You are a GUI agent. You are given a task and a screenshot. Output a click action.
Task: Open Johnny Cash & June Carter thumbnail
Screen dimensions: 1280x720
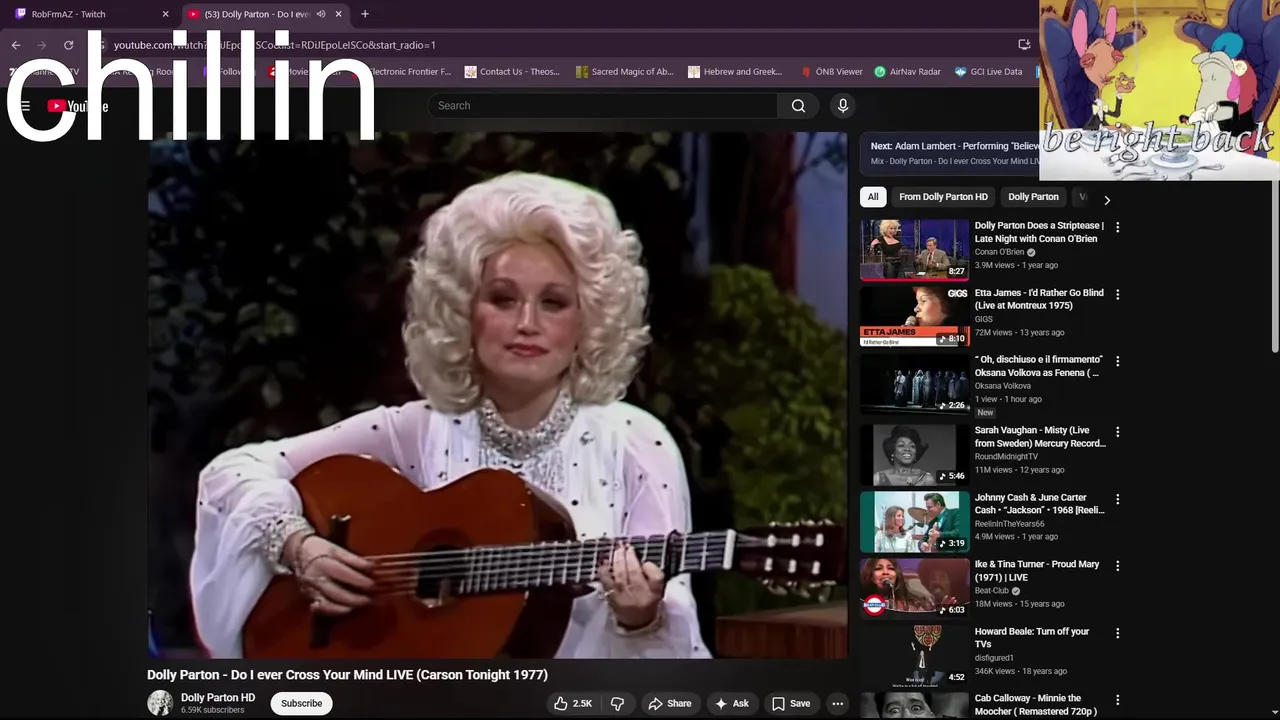tap(915, 521)
